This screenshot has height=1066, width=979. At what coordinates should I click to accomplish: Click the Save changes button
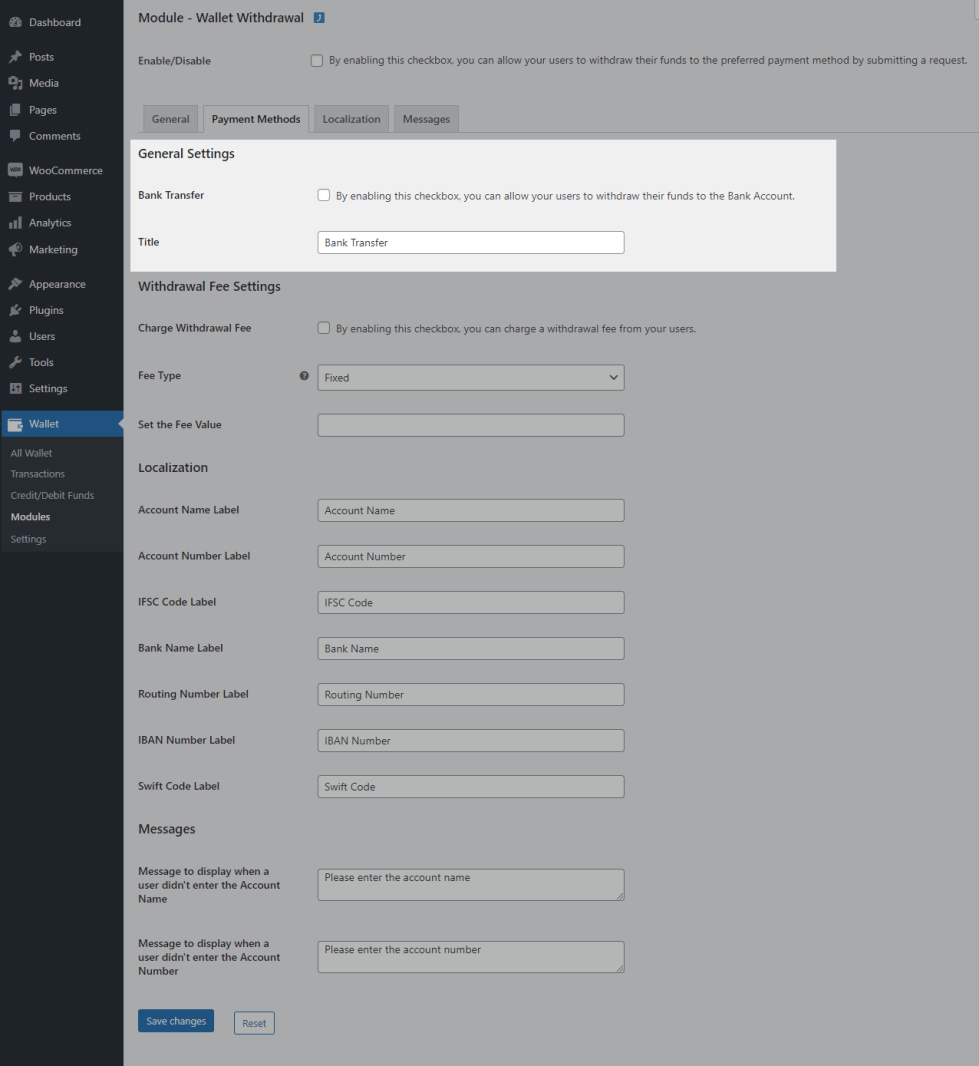pos(176,1021)
